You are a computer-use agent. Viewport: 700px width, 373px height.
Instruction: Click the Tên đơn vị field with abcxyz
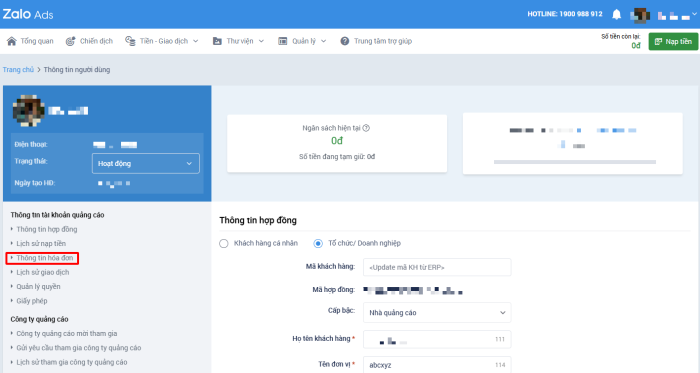[x=437, y=365]
